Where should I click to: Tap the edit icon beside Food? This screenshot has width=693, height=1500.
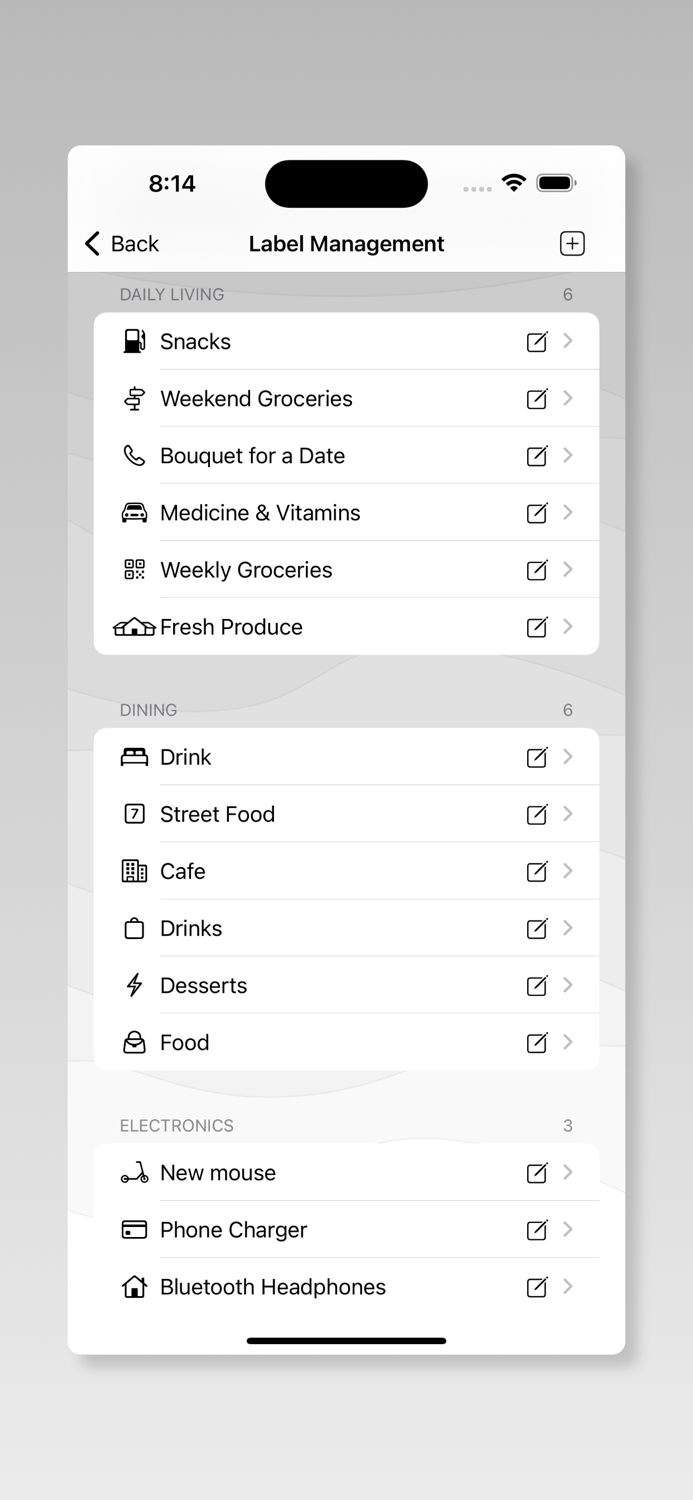point(537,1042)
